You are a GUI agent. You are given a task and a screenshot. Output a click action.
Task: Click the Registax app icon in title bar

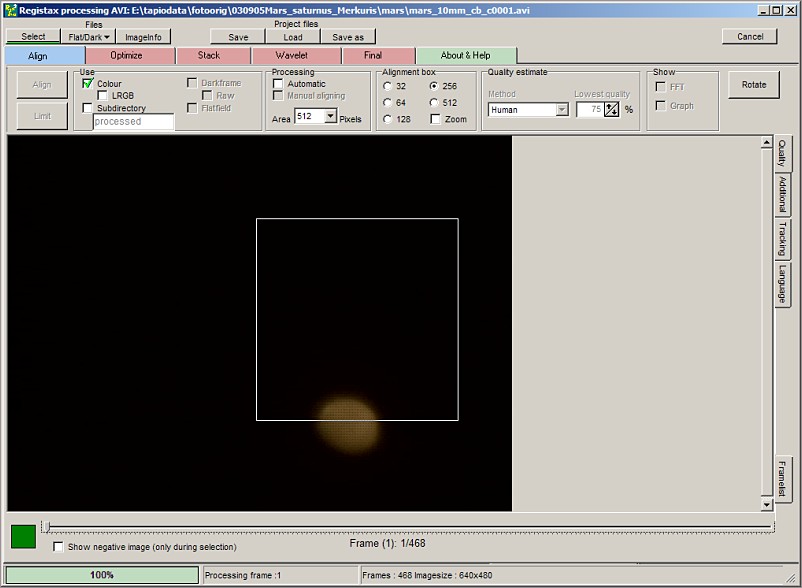(10, 9)
